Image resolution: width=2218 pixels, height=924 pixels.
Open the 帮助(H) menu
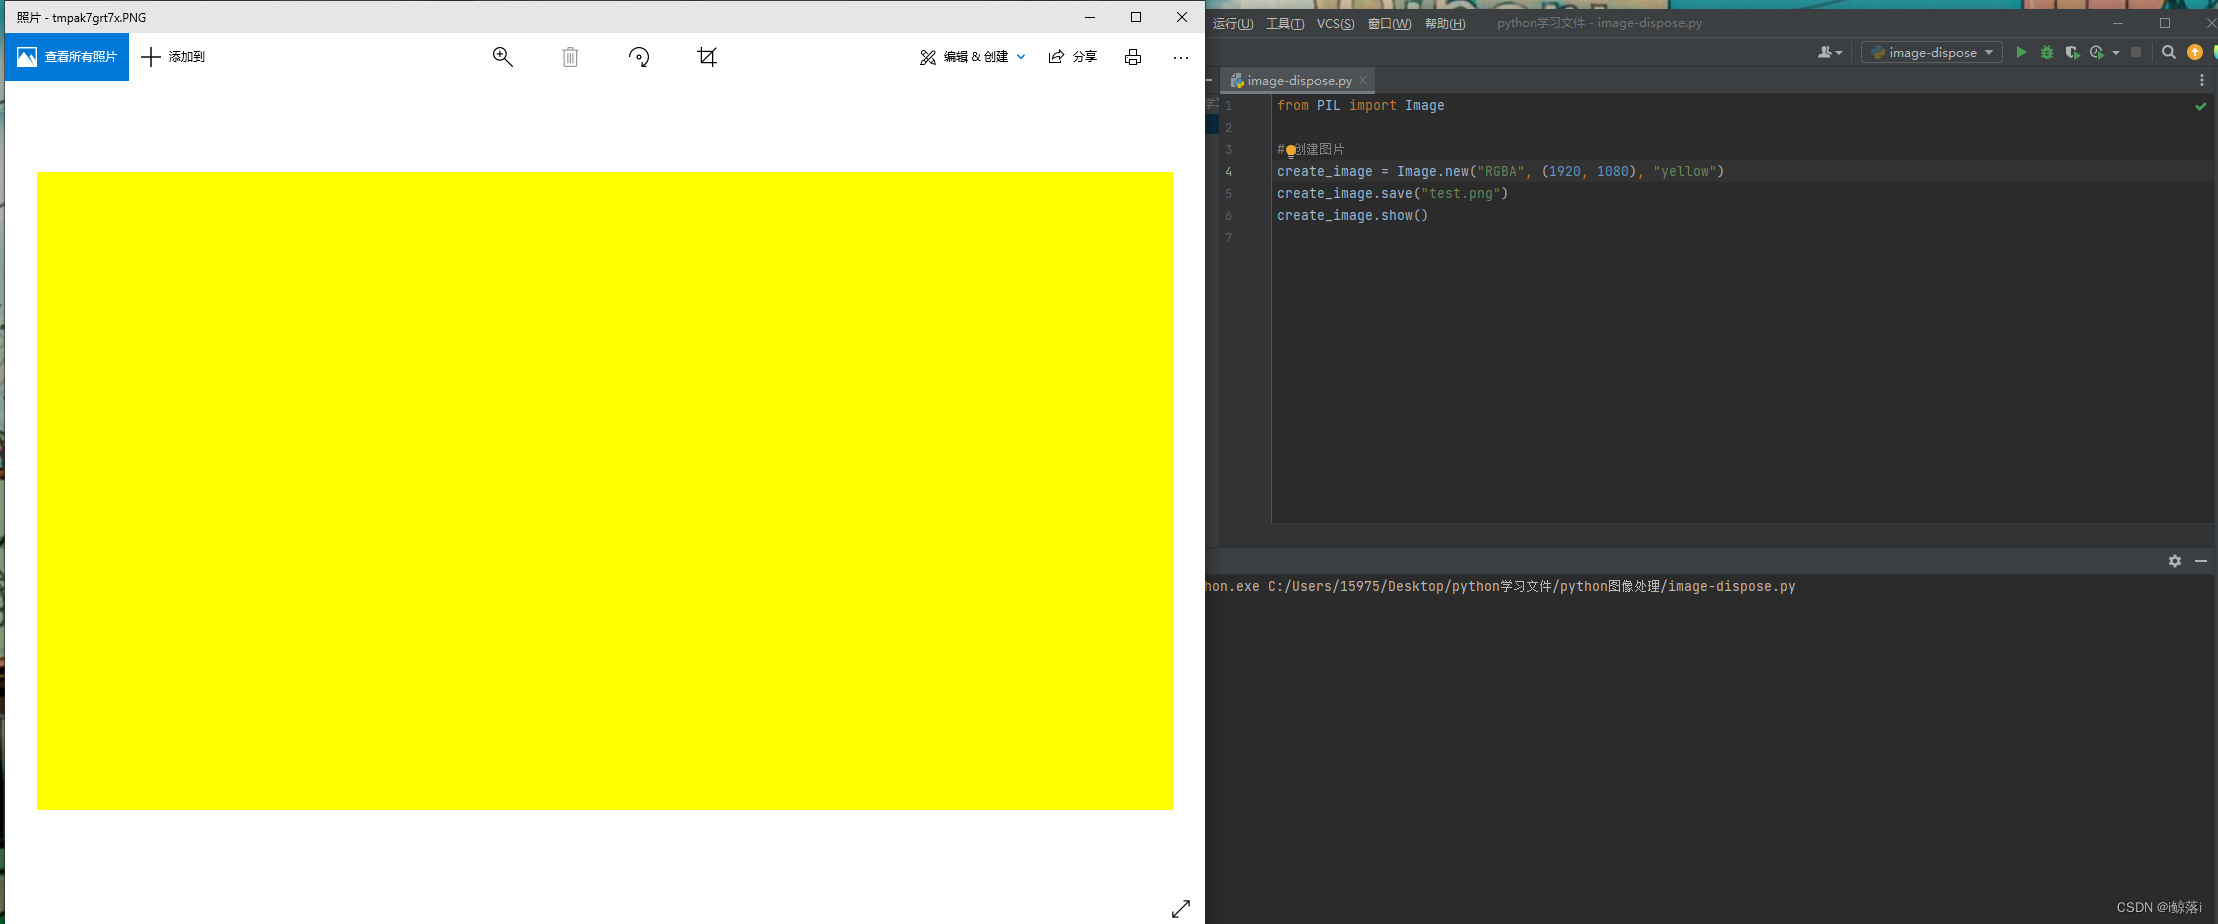pyautogui.click(x=1446, y=23)
